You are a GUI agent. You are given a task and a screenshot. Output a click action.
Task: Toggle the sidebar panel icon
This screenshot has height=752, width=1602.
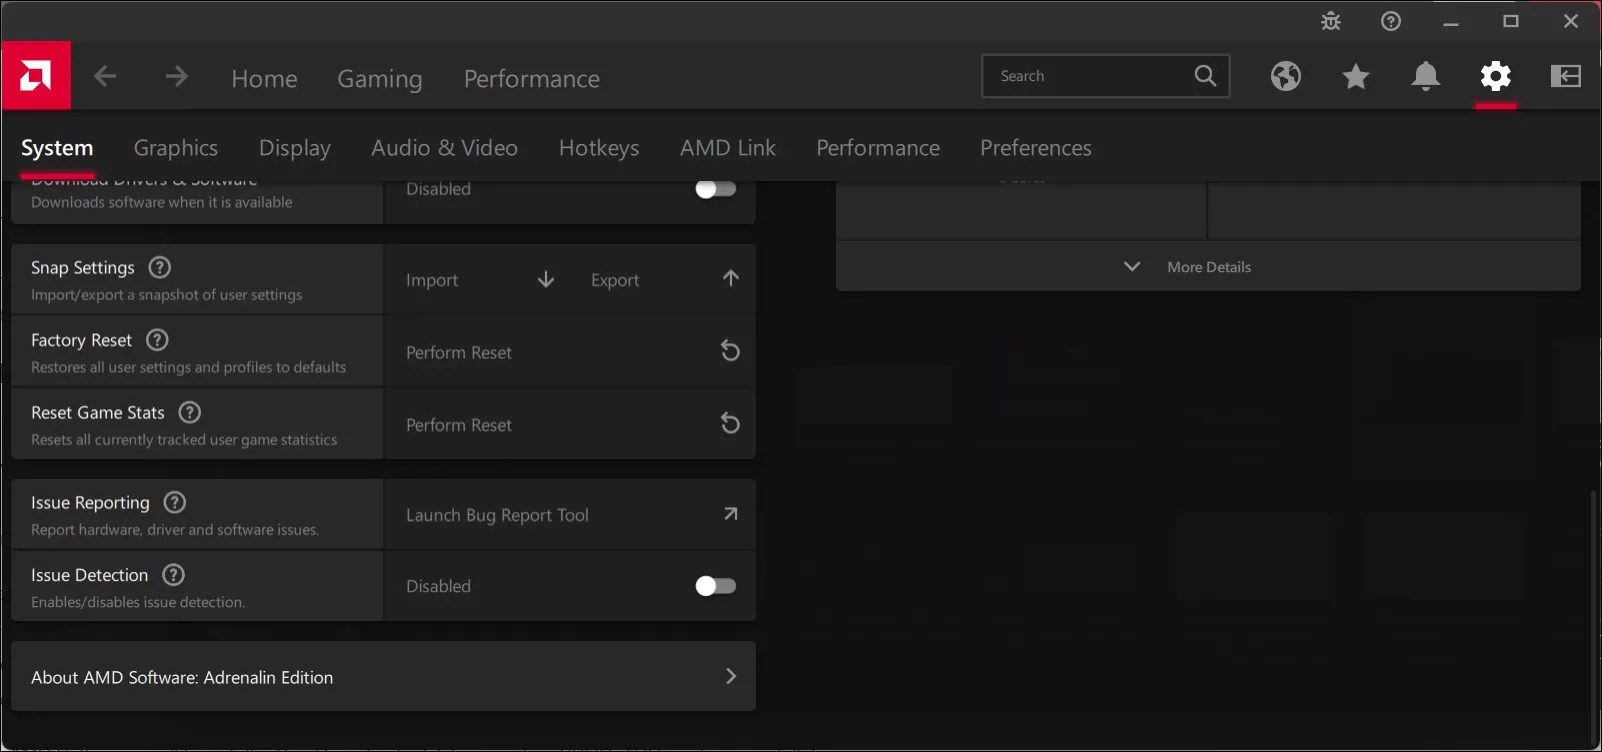pos(1566,76)
